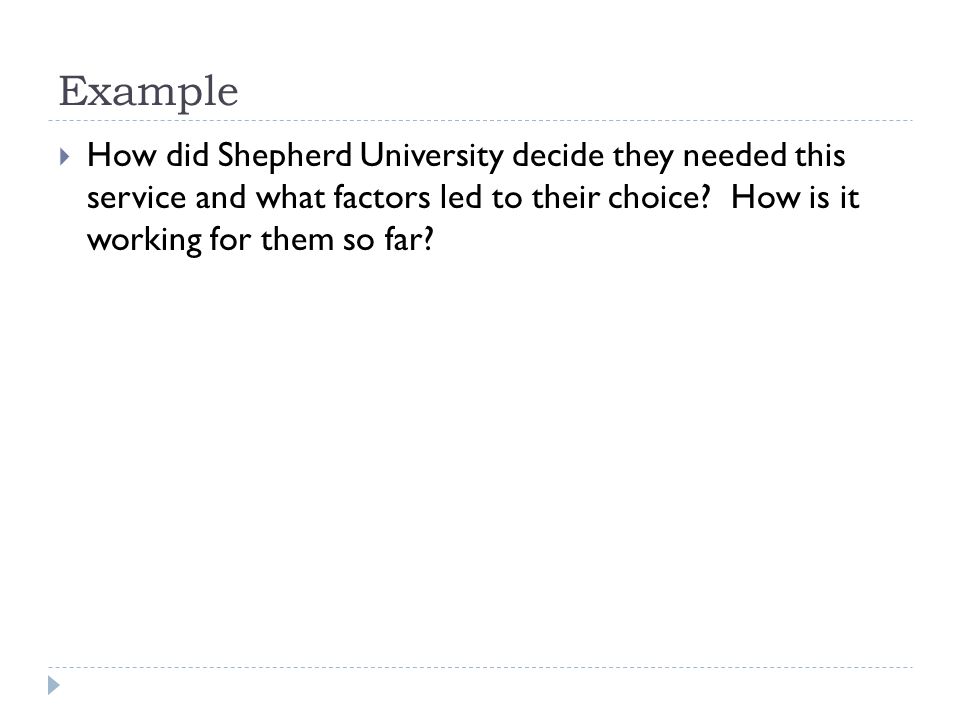
Task: Click the word 'they' on the first line
Action: tap(643, 157)
